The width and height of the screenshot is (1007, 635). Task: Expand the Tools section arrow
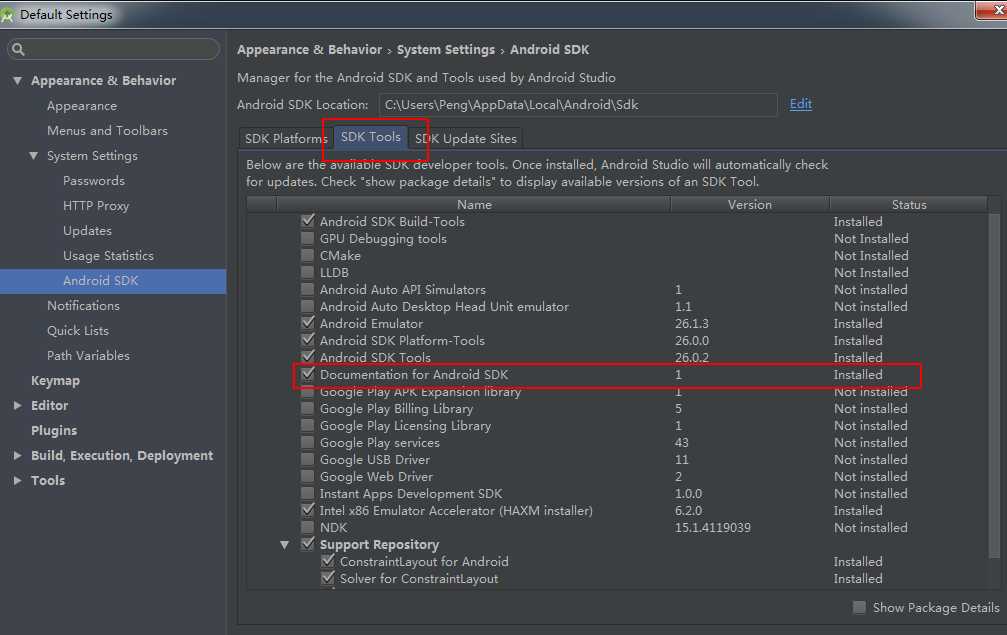[17, 480]
